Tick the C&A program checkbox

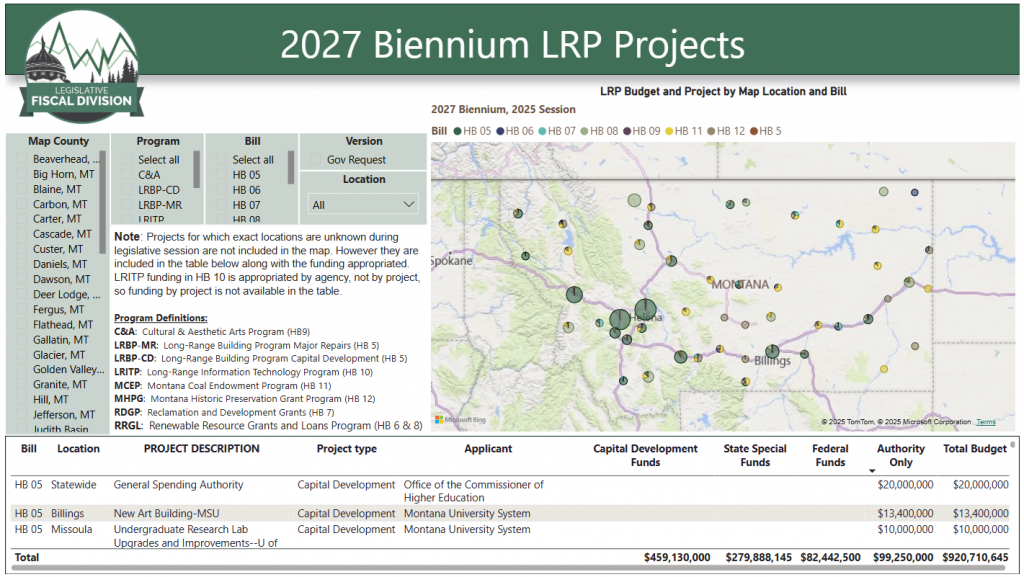pos(127,175)
